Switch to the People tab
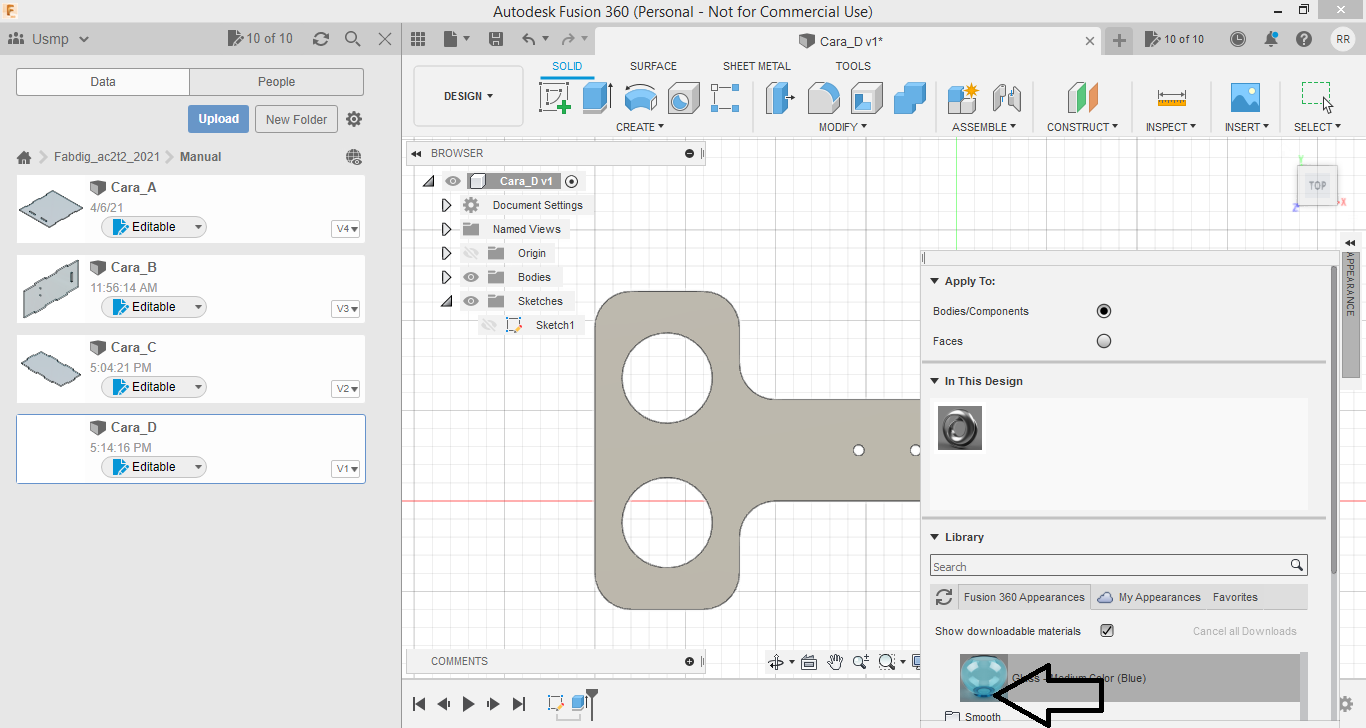The width and height of the screenshot is (1366, 728). point(276,82)
